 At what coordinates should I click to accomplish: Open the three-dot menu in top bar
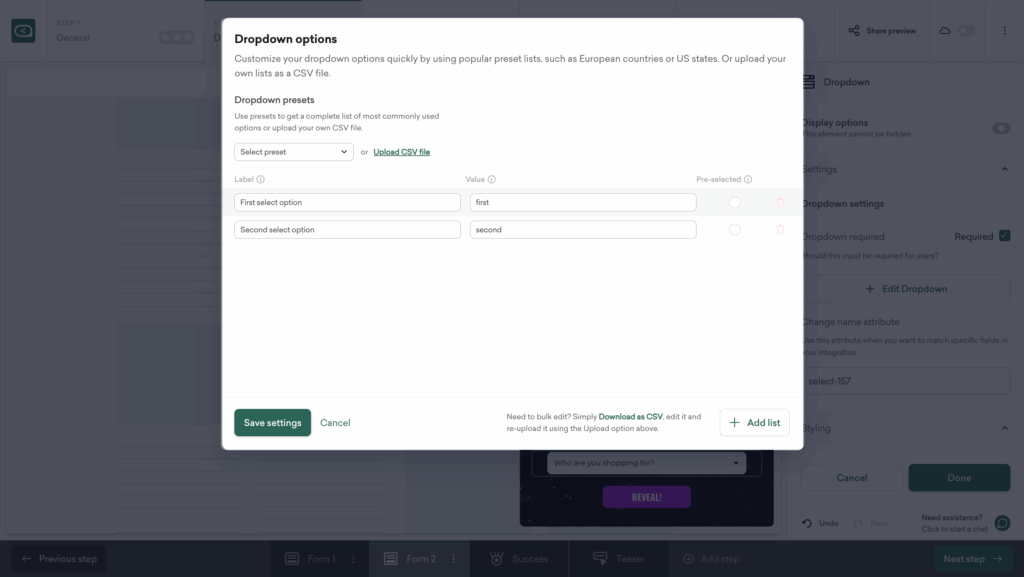1004,31
